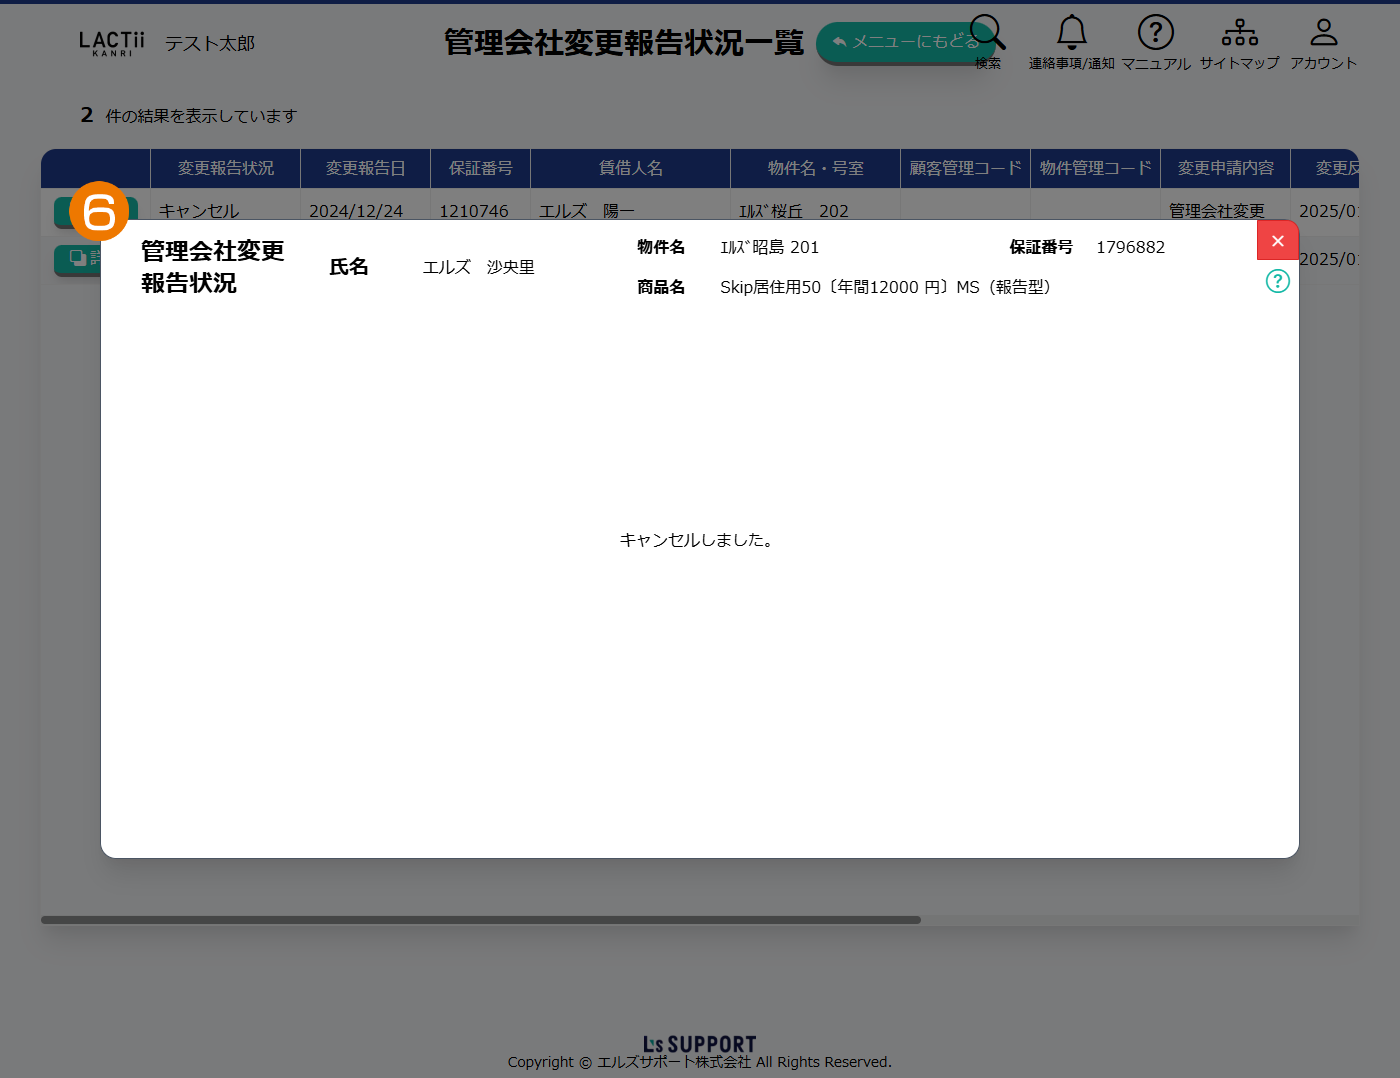Sort by 変更報告日 column header
The height and width of the screenshot is (1078, 1400).
365,168
